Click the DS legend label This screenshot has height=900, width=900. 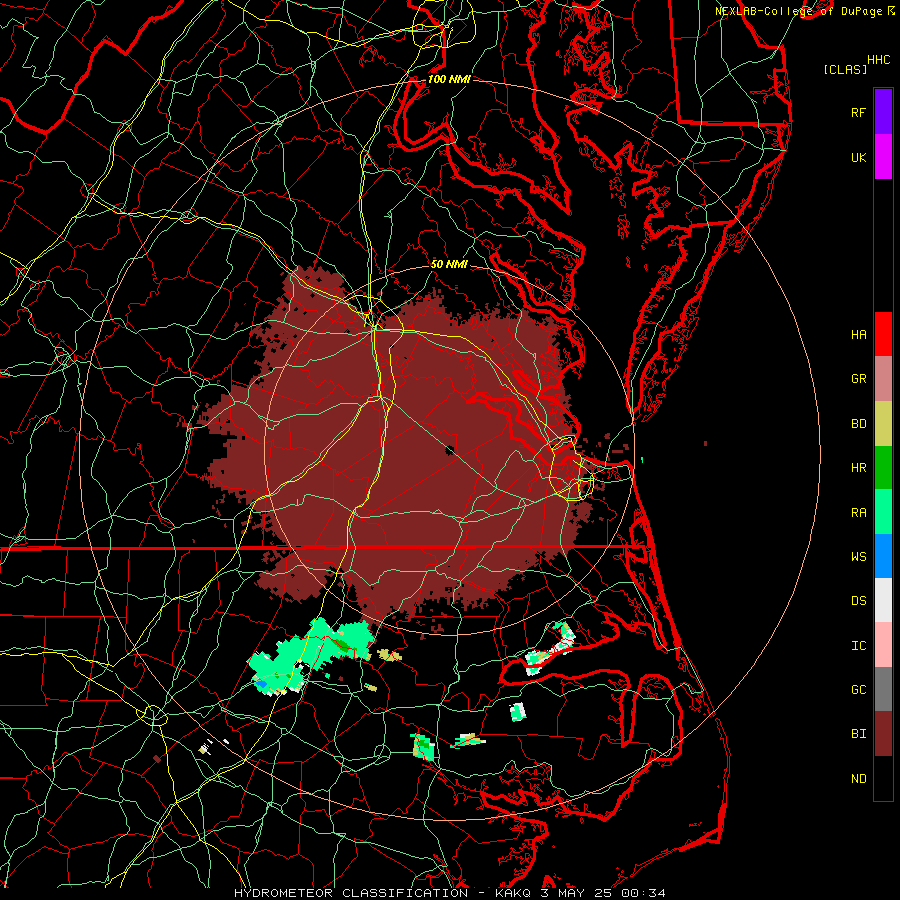point(858,601)
